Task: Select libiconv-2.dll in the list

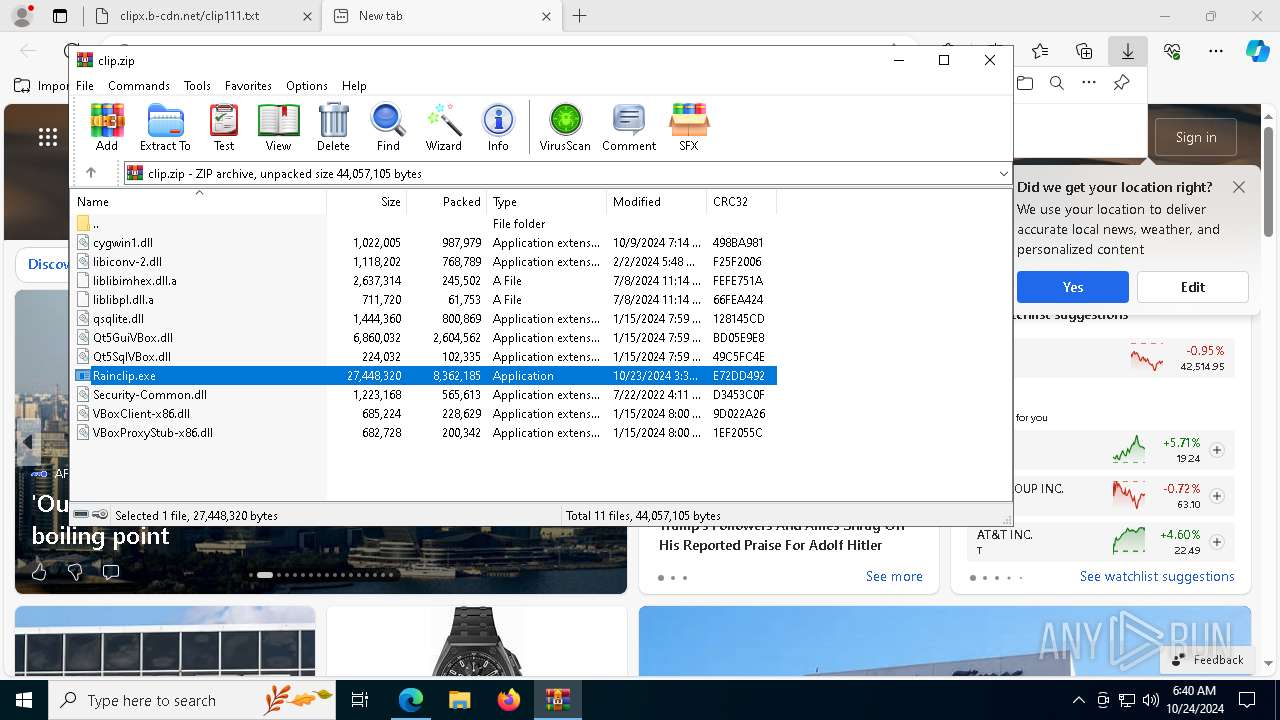Action: (x=127, y=262)
